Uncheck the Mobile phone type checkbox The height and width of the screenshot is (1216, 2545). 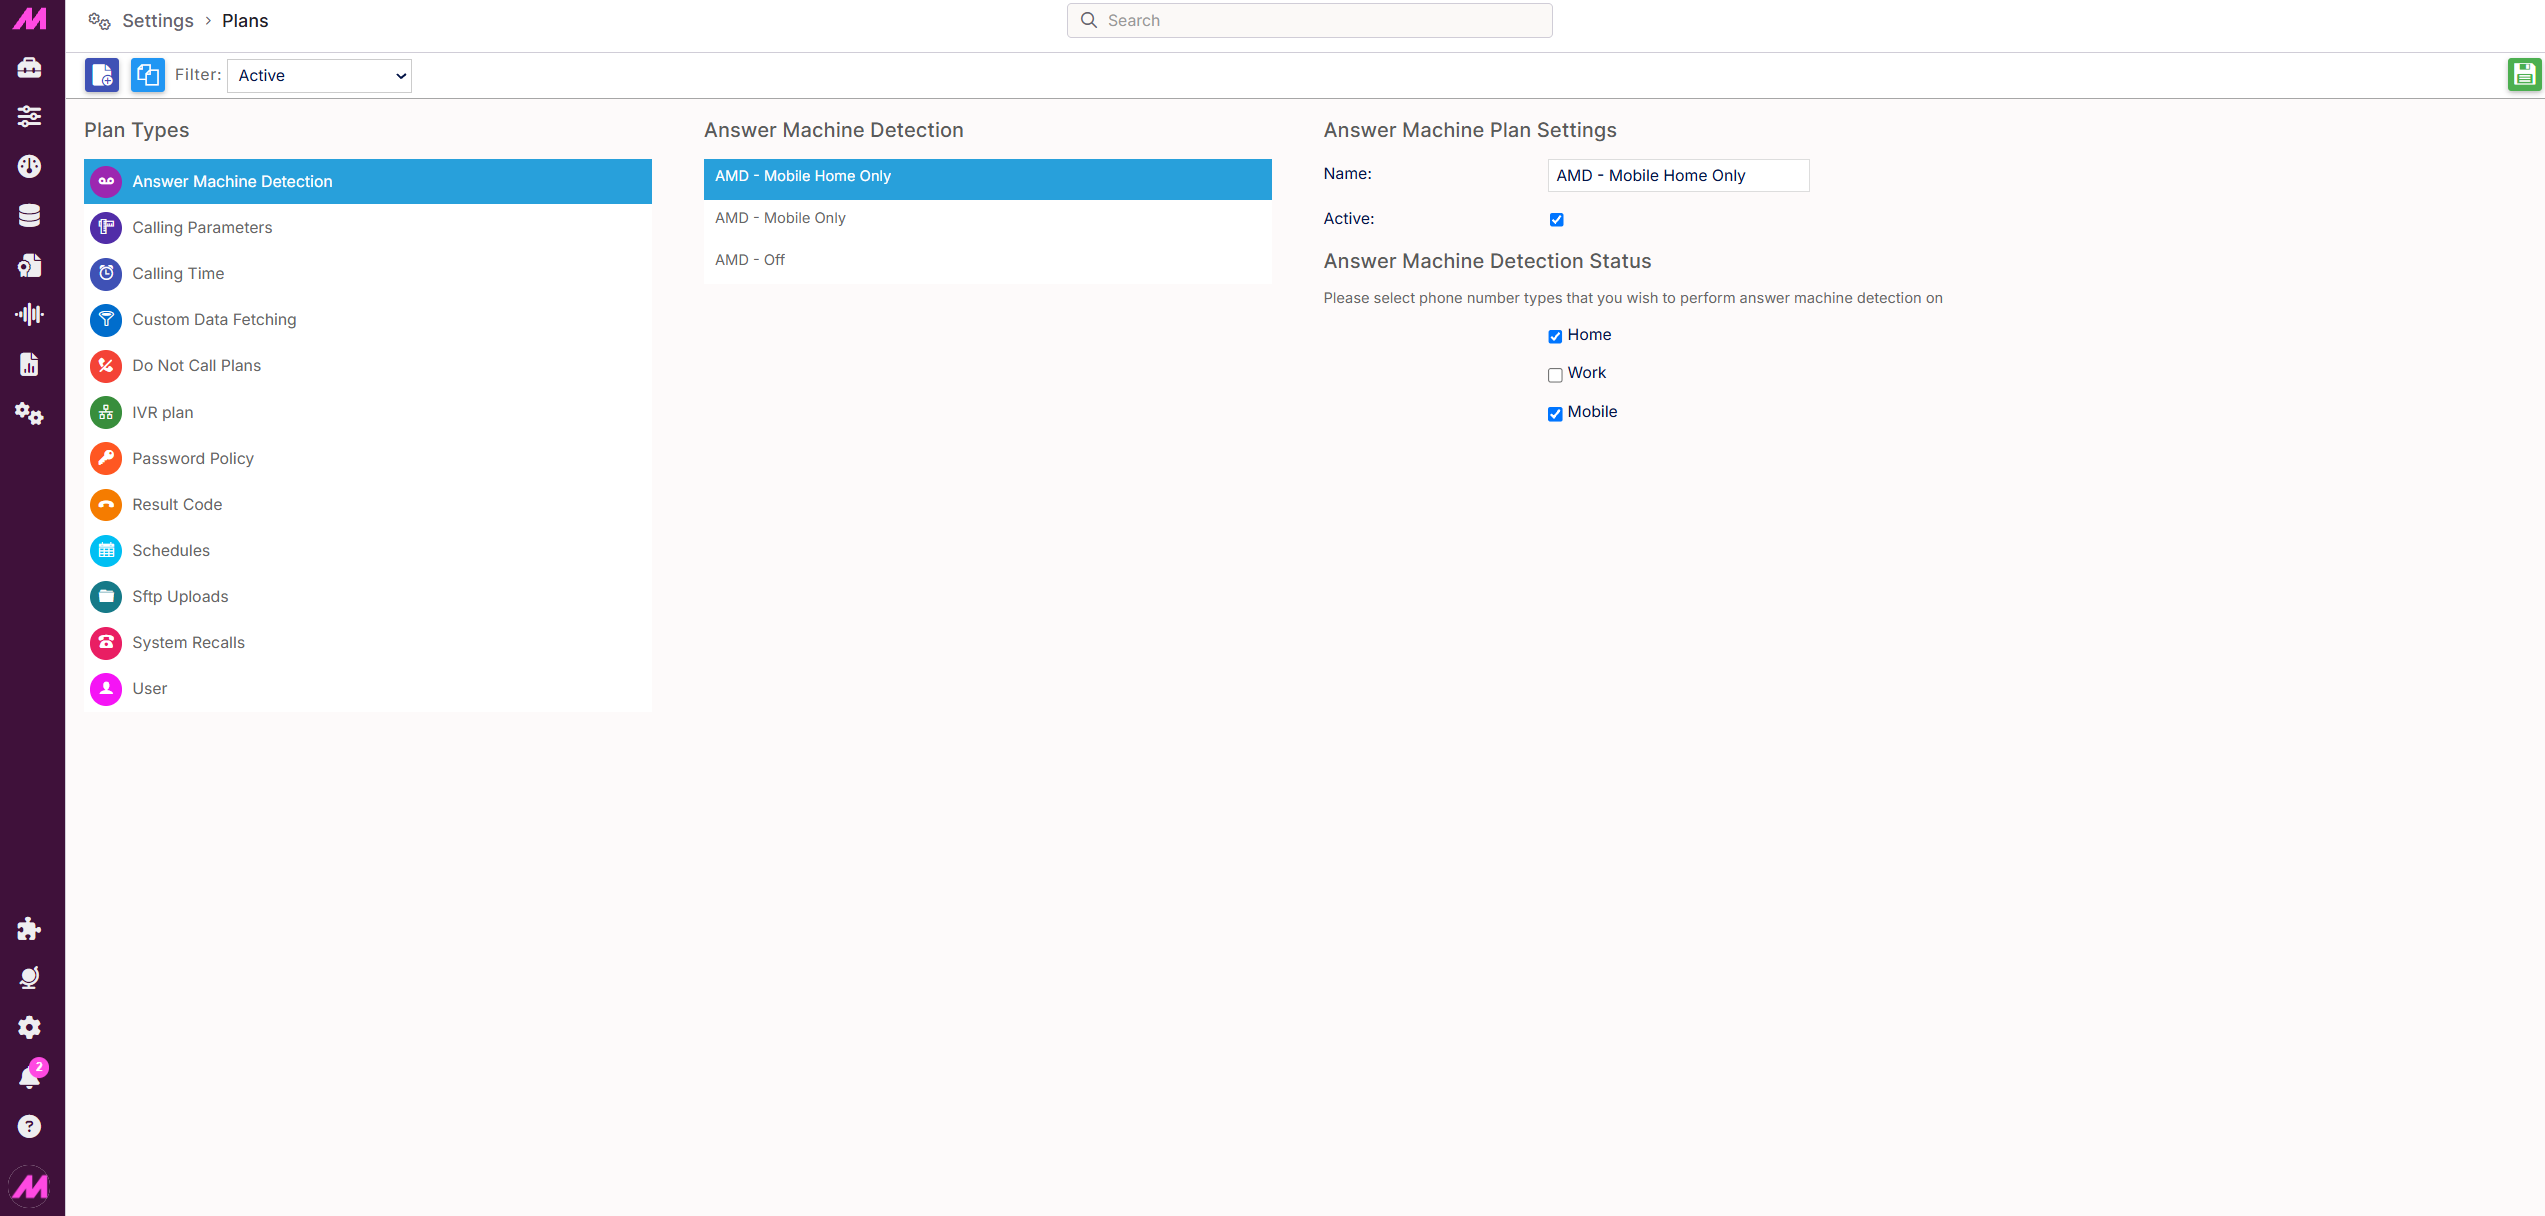point(1555,414)
